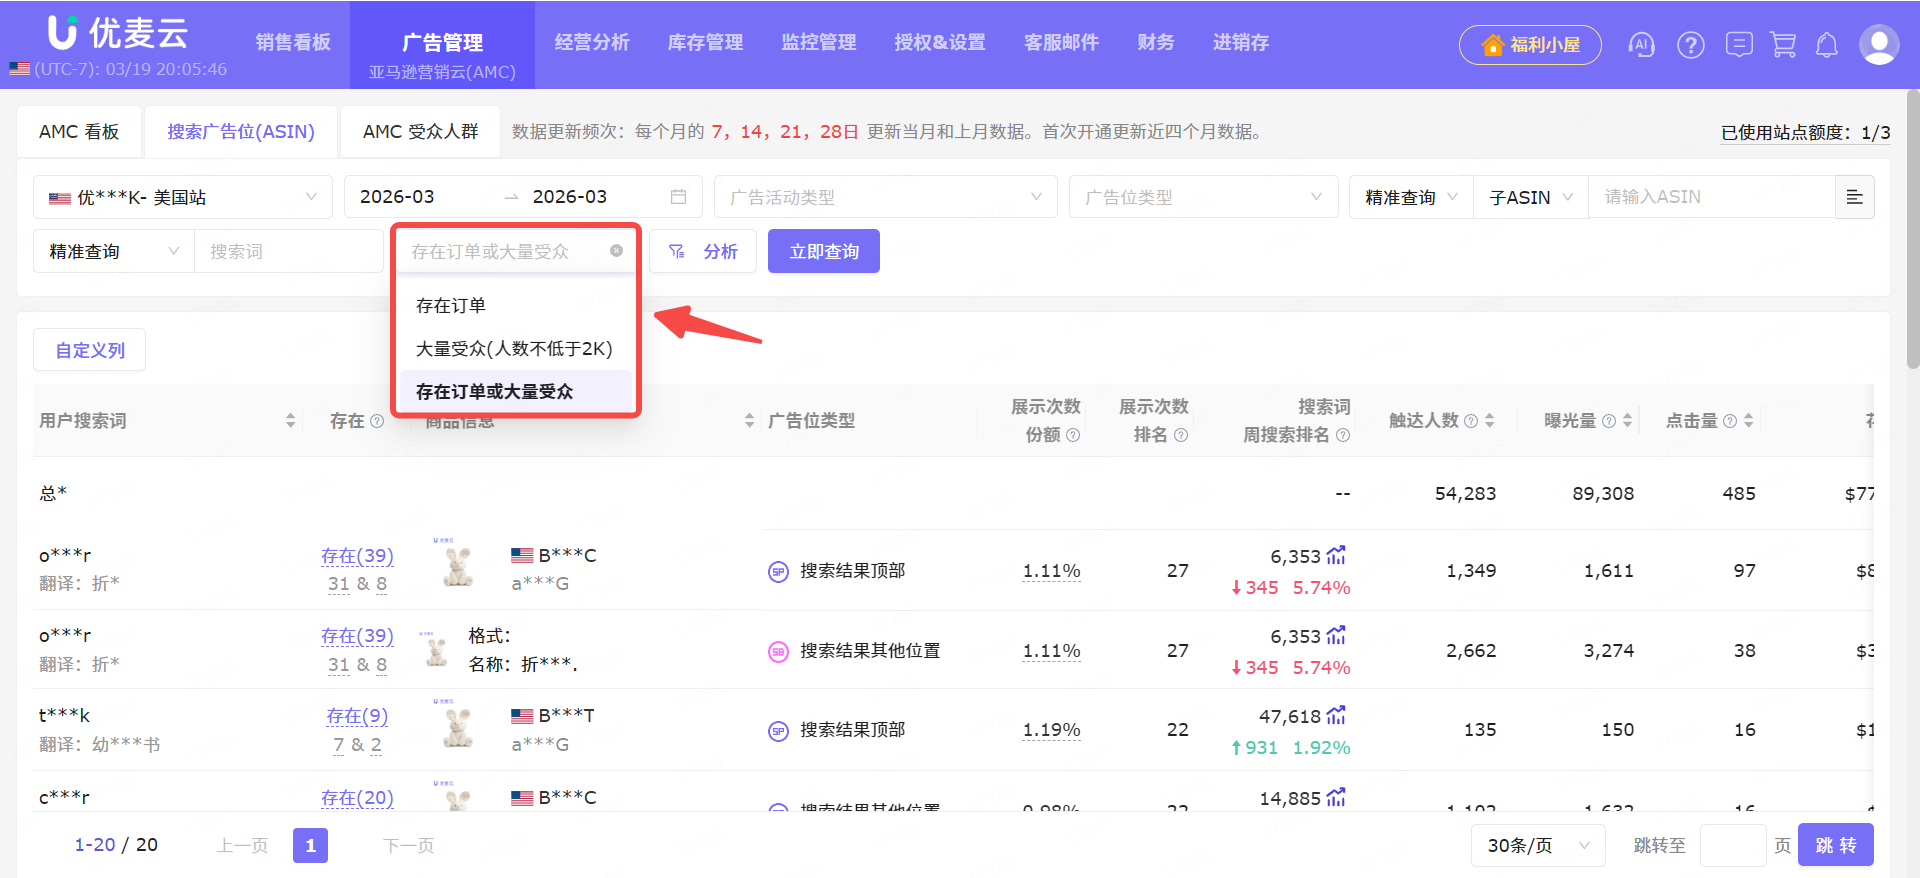The image size is (1920, 878).
Task: Open 销售看板 menu
Action: pos(293,42)
